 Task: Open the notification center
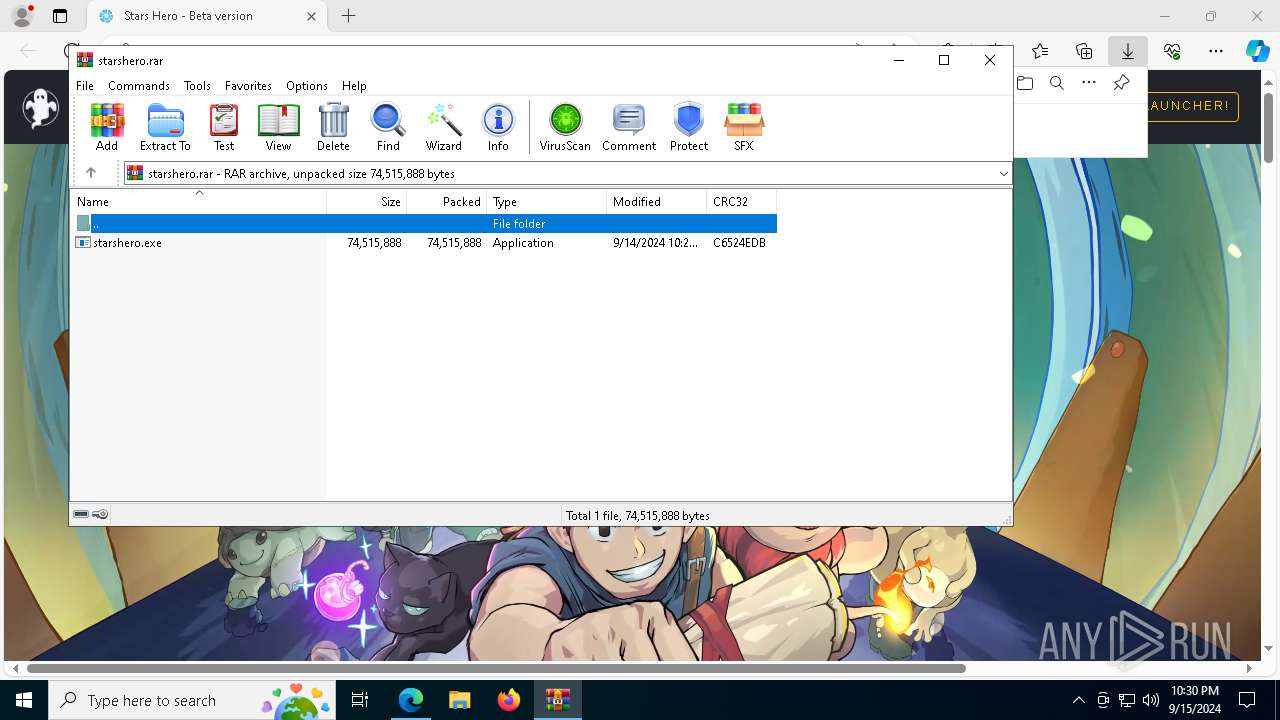(x=1247, y=700)
